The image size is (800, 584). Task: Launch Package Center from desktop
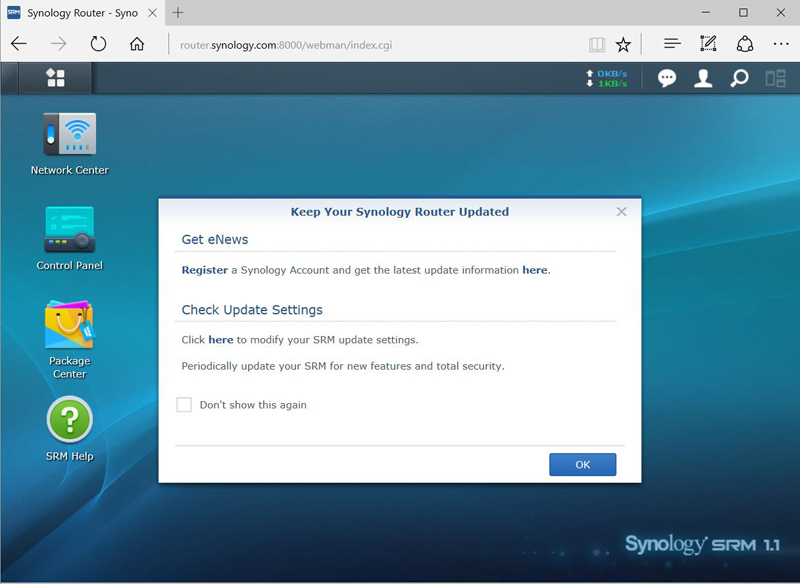click(x=69, y=326)
